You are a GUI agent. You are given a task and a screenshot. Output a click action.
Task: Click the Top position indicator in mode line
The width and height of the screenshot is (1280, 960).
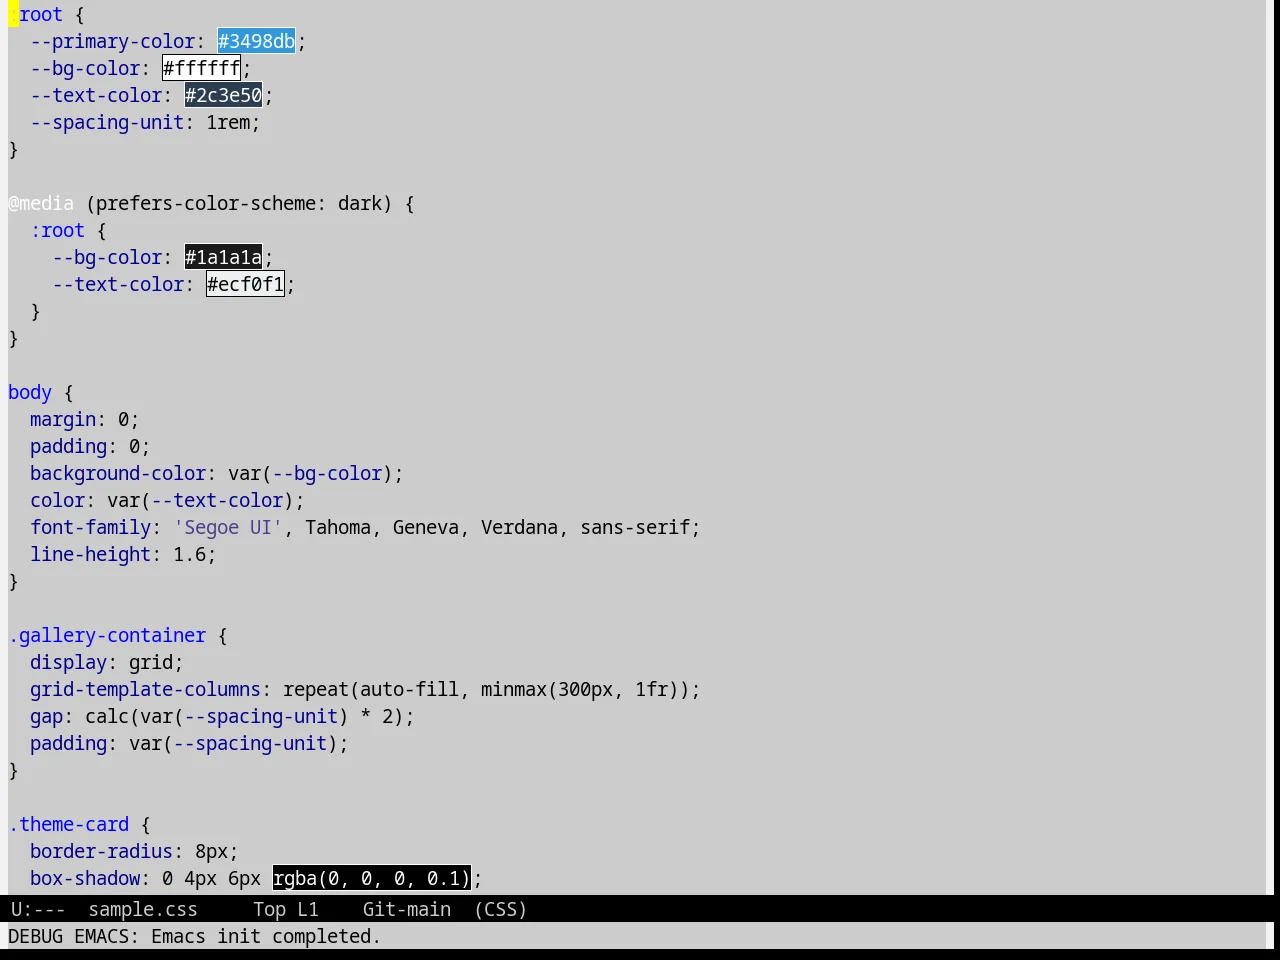point(270,909)
